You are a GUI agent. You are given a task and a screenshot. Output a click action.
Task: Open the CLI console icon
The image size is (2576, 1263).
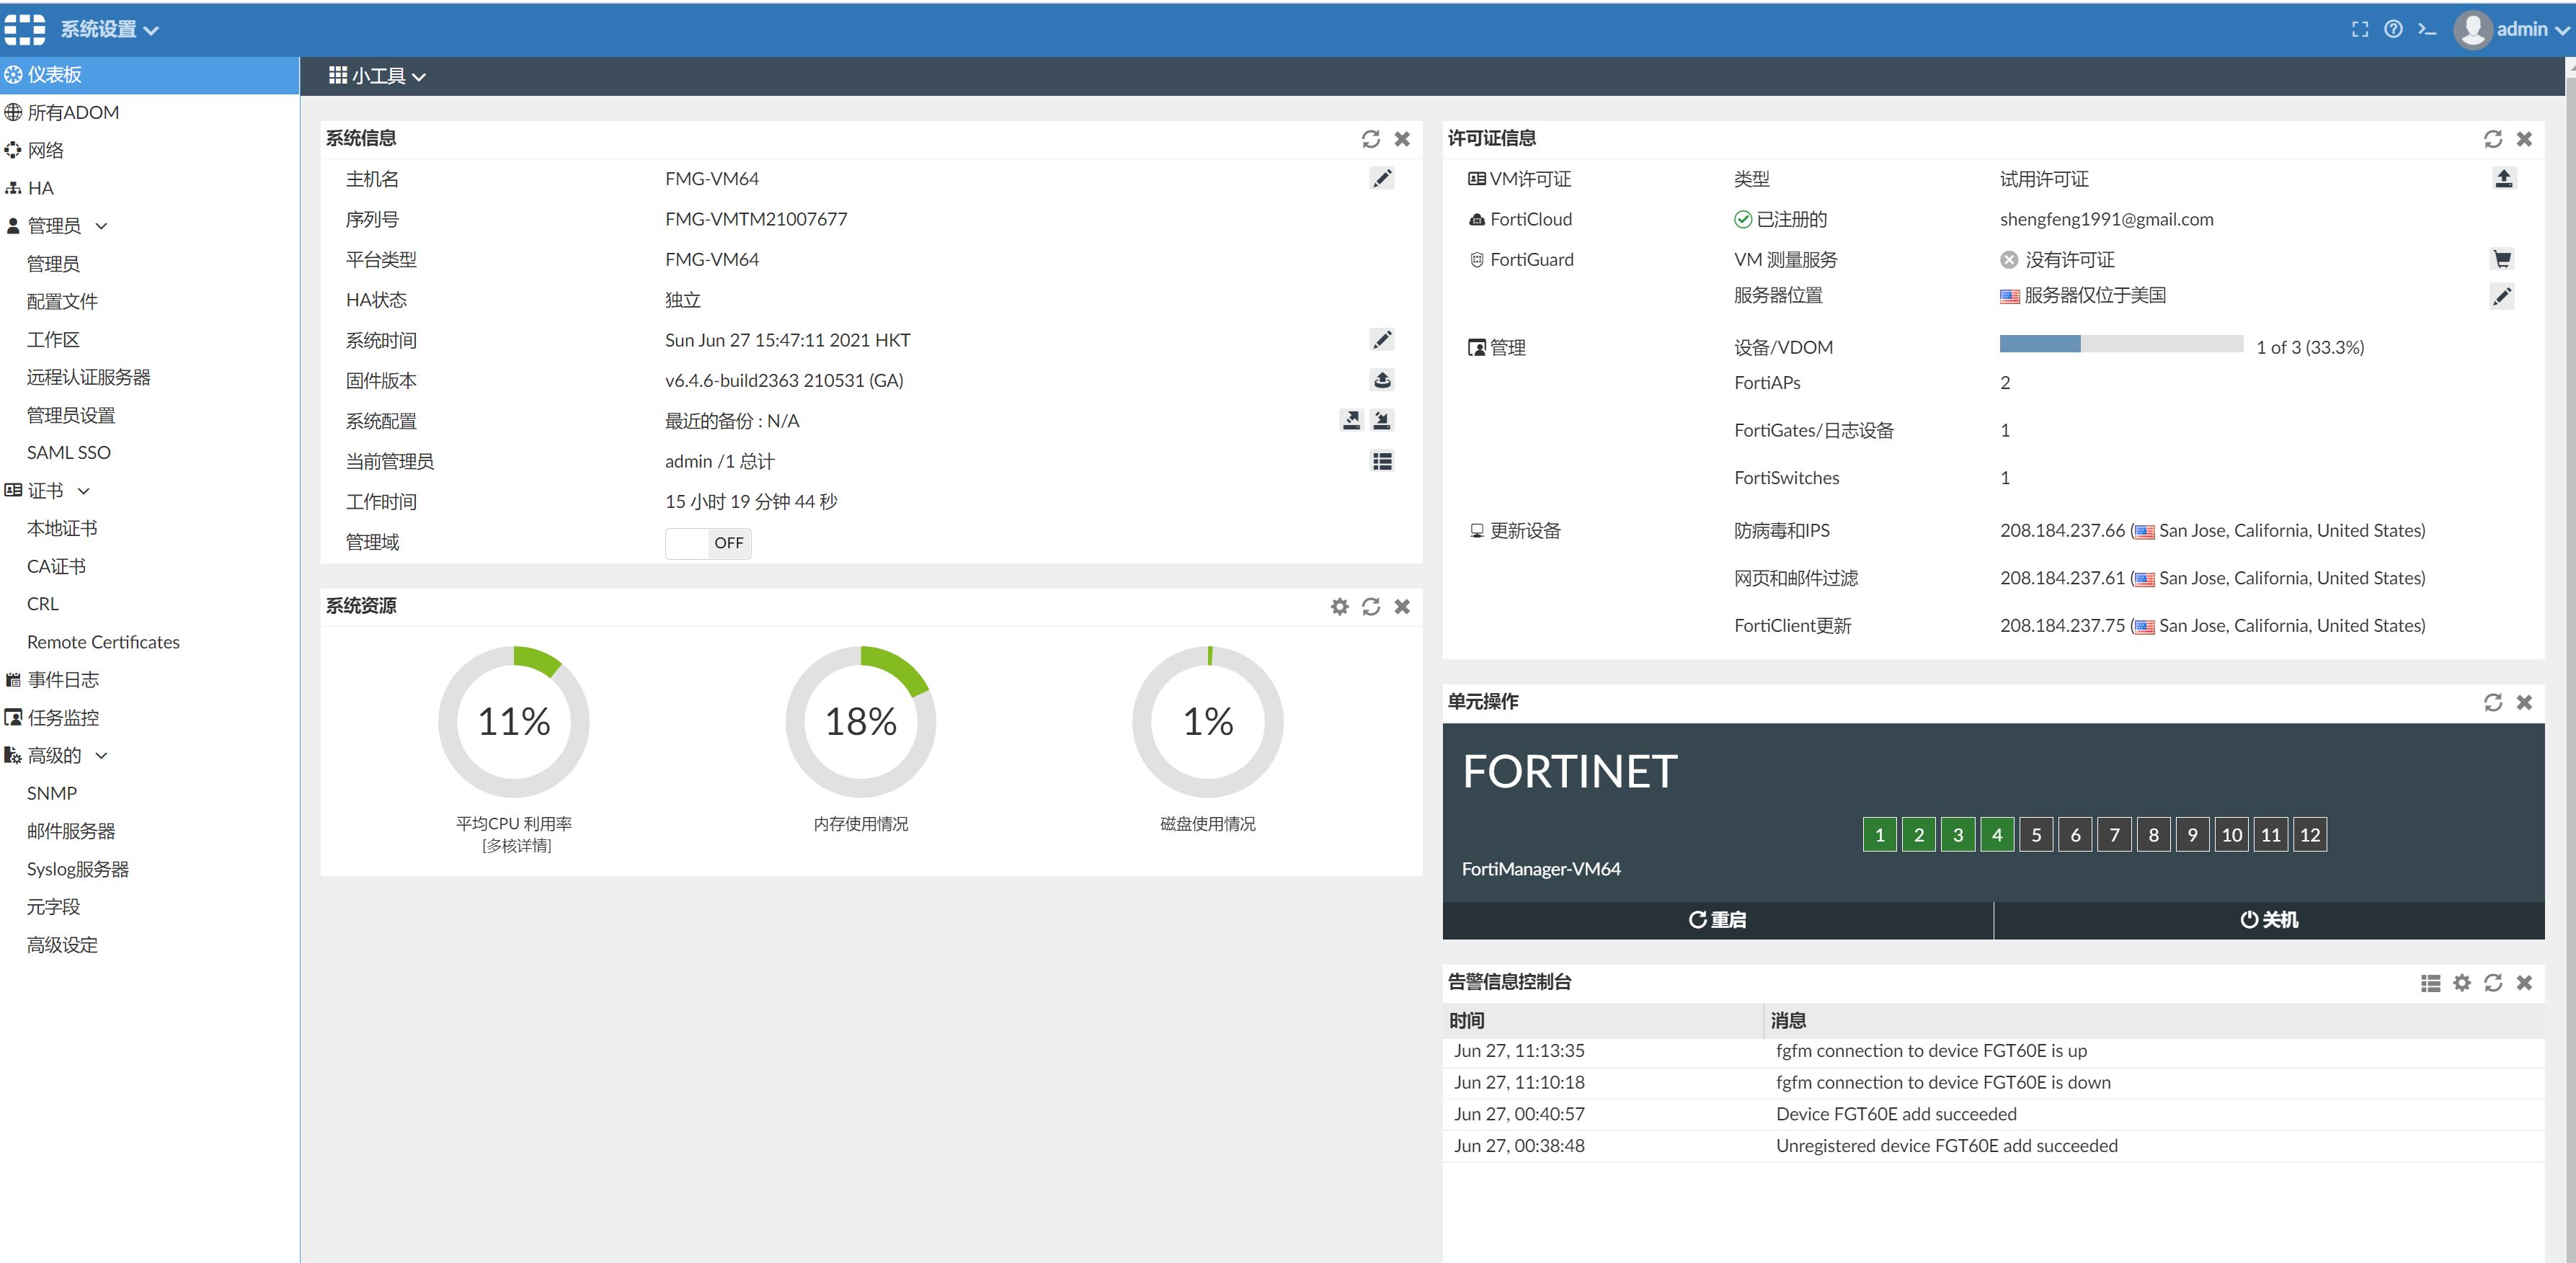pos(2427,29)
